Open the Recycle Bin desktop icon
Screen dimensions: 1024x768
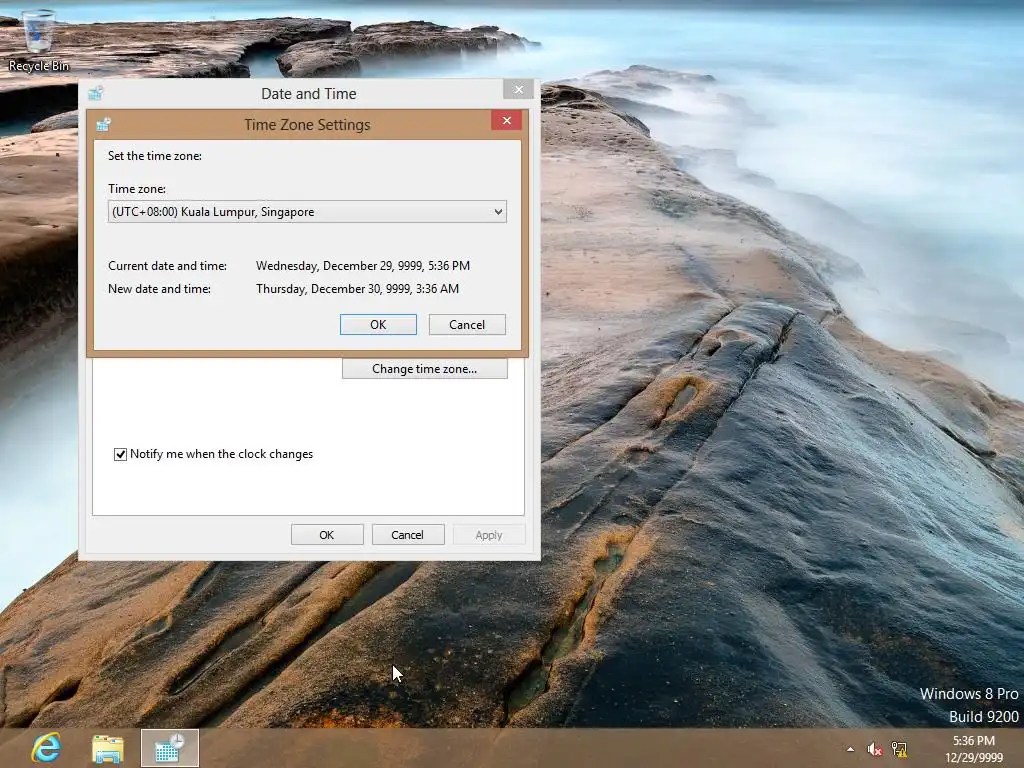click(38, 40)
